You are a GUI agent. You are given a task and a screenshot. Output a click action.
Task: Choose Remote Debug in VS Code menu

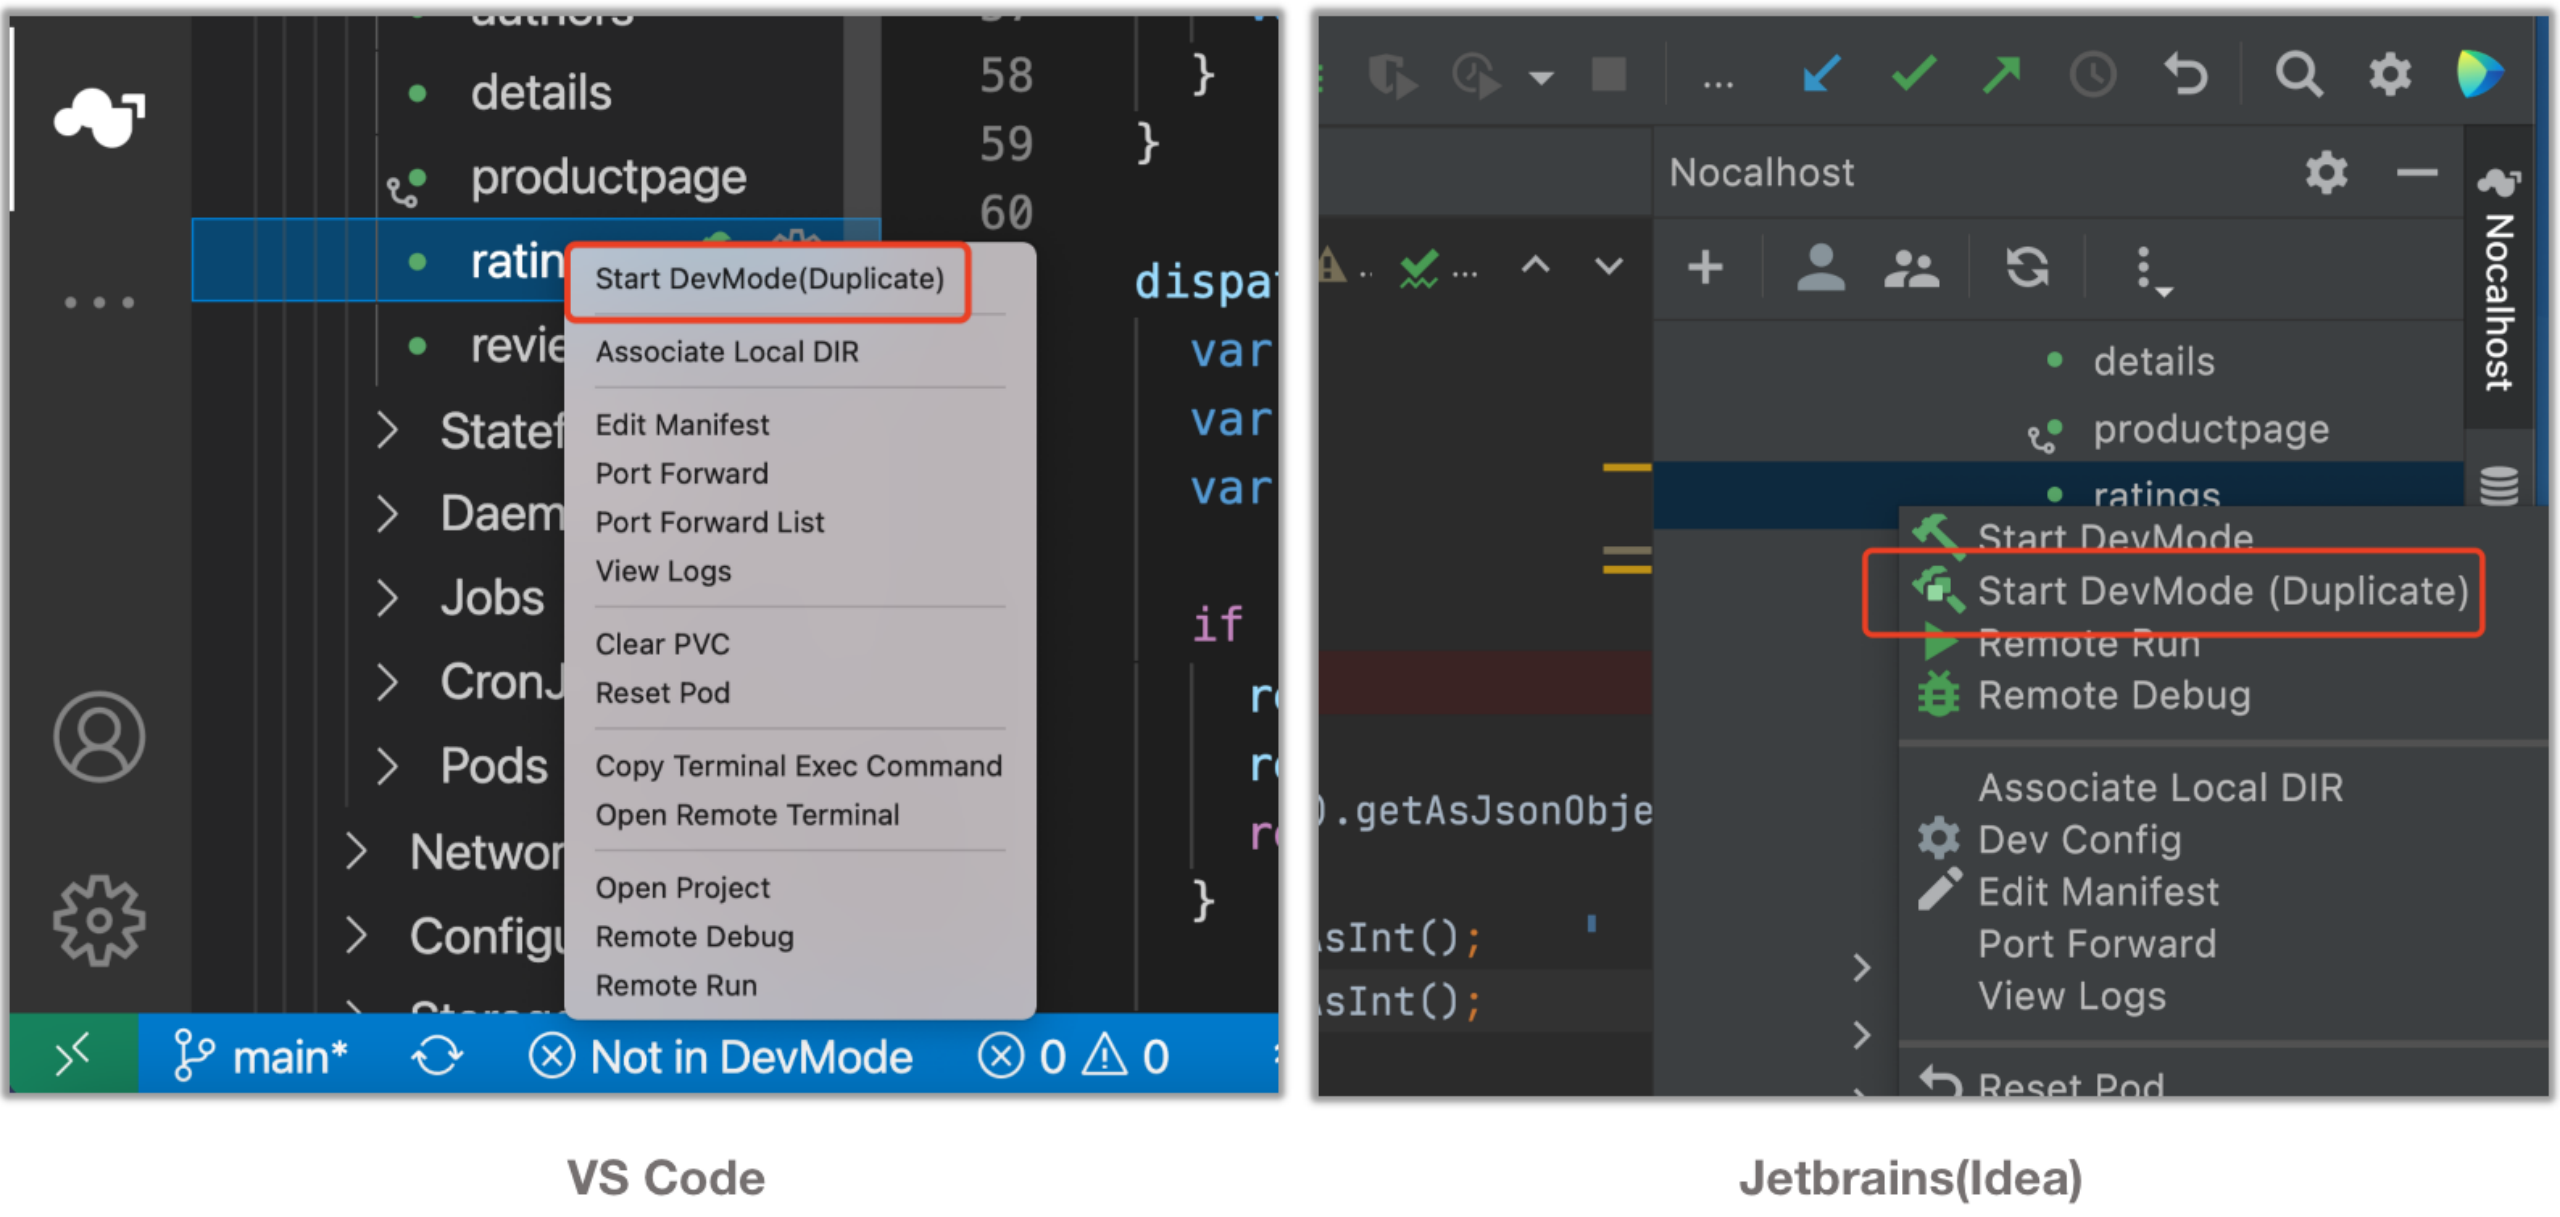[694, 937]
